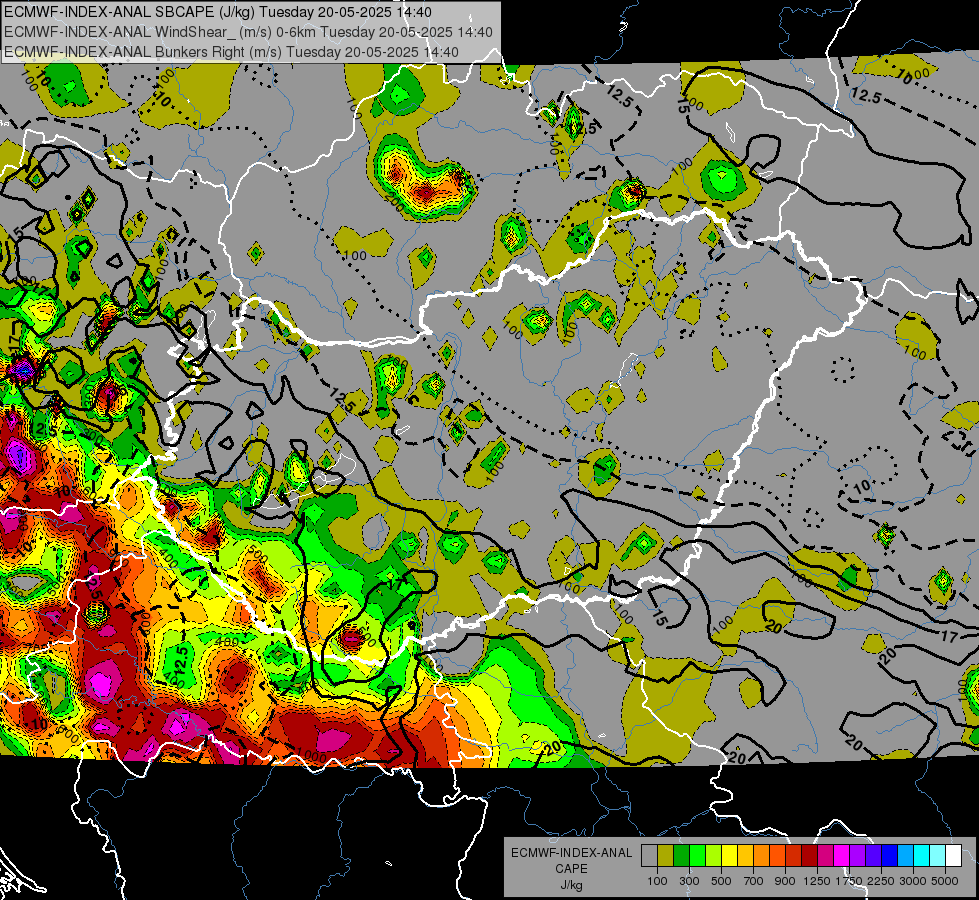Click the 700 legend tick label
Screen dimensions: 979x900
[754, 881]
